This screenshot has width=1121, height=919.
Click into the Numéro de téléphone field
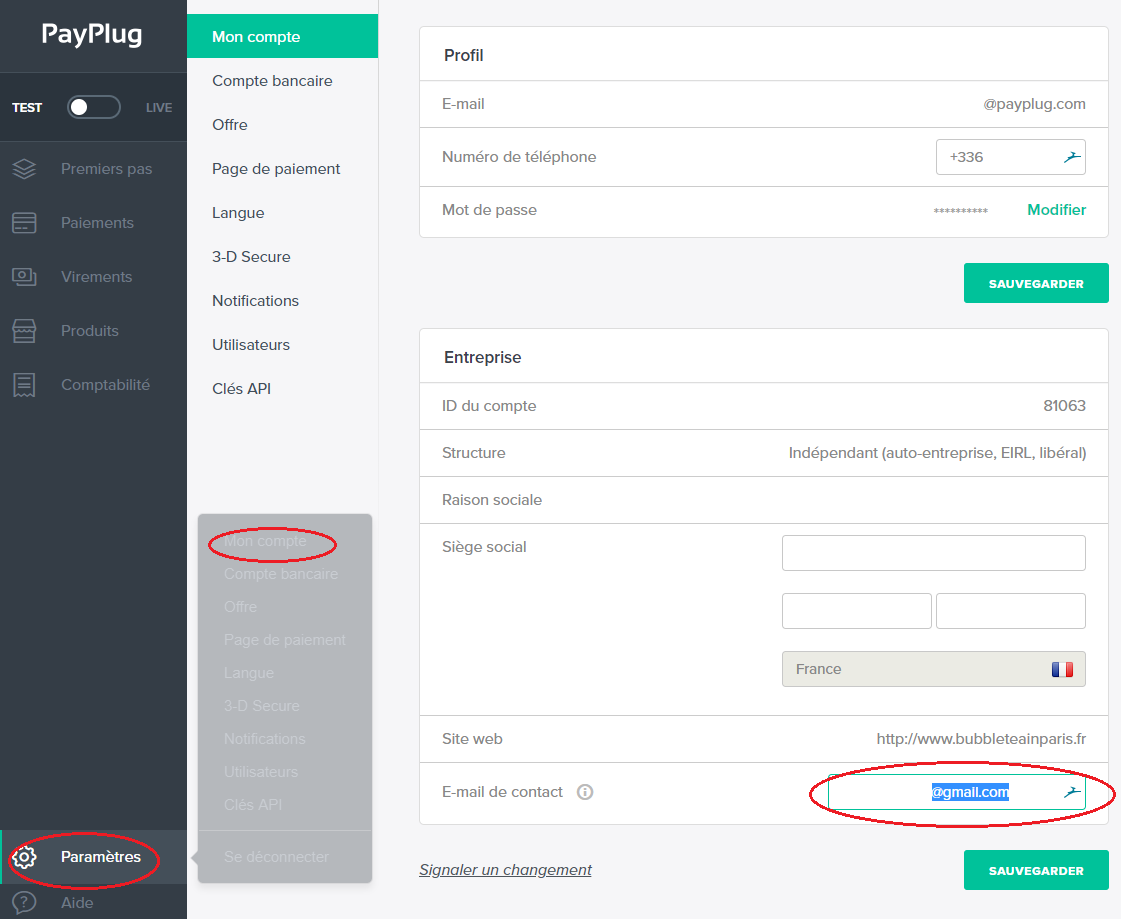pyautogui.click(x=1010, y=157)
